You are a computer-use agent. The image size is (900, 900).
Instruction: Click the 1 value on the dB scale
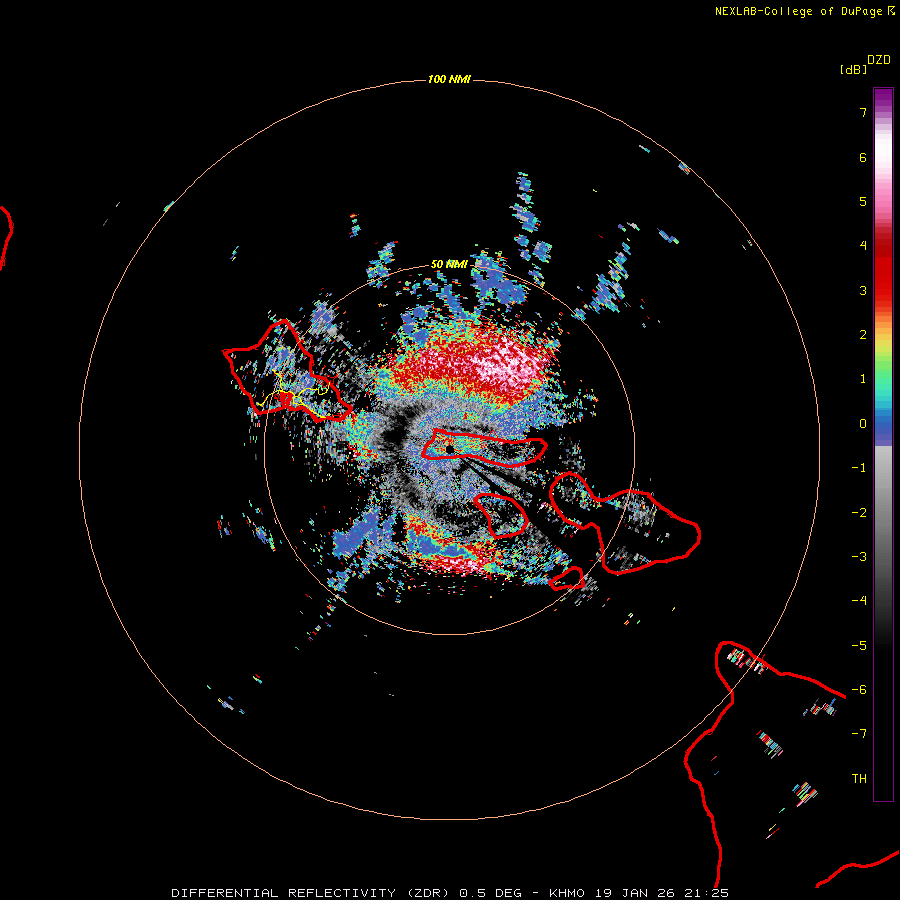863,379
